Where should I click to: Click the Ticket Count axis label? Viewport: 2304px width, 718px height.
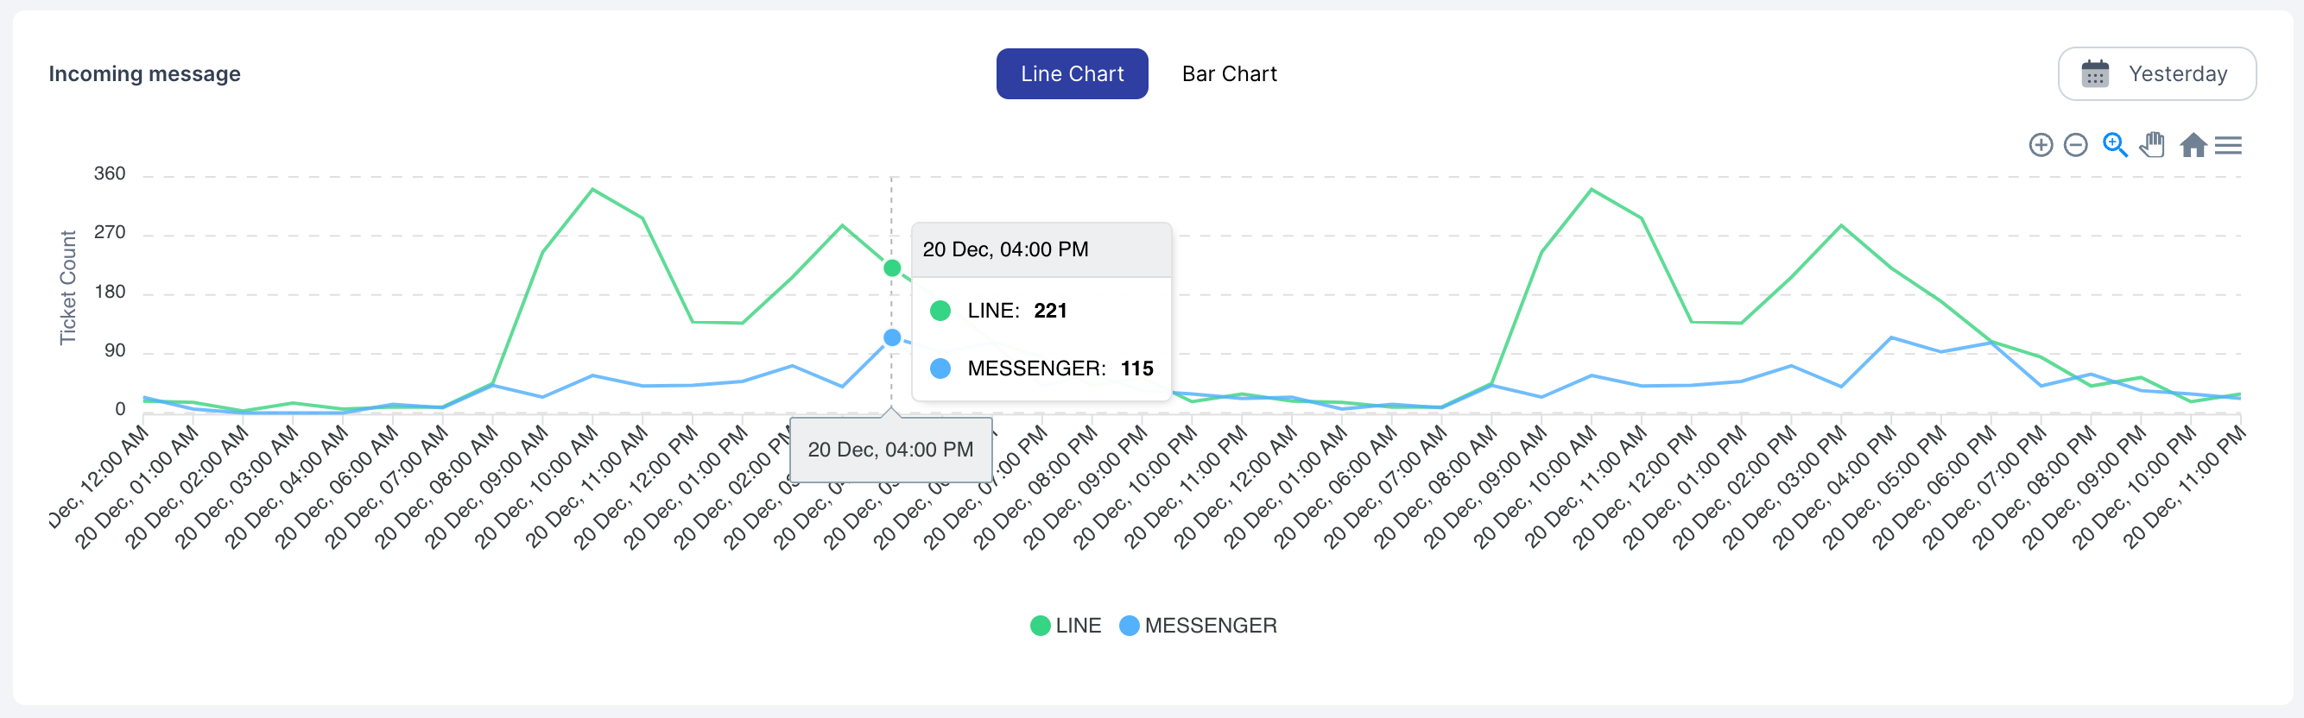click(68, 288)
